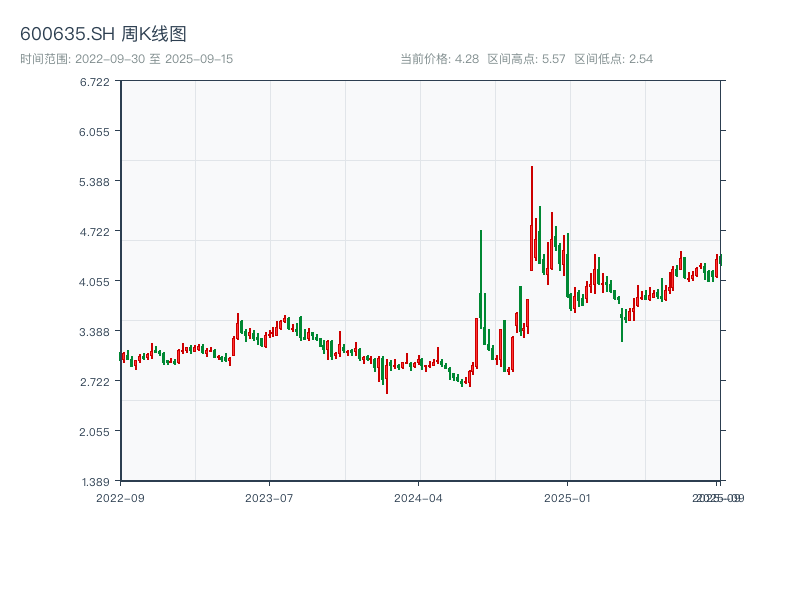This screenshot has height=600, width=800.
Task: Click the x-axis label 2022-09
Action: [120, 498]
